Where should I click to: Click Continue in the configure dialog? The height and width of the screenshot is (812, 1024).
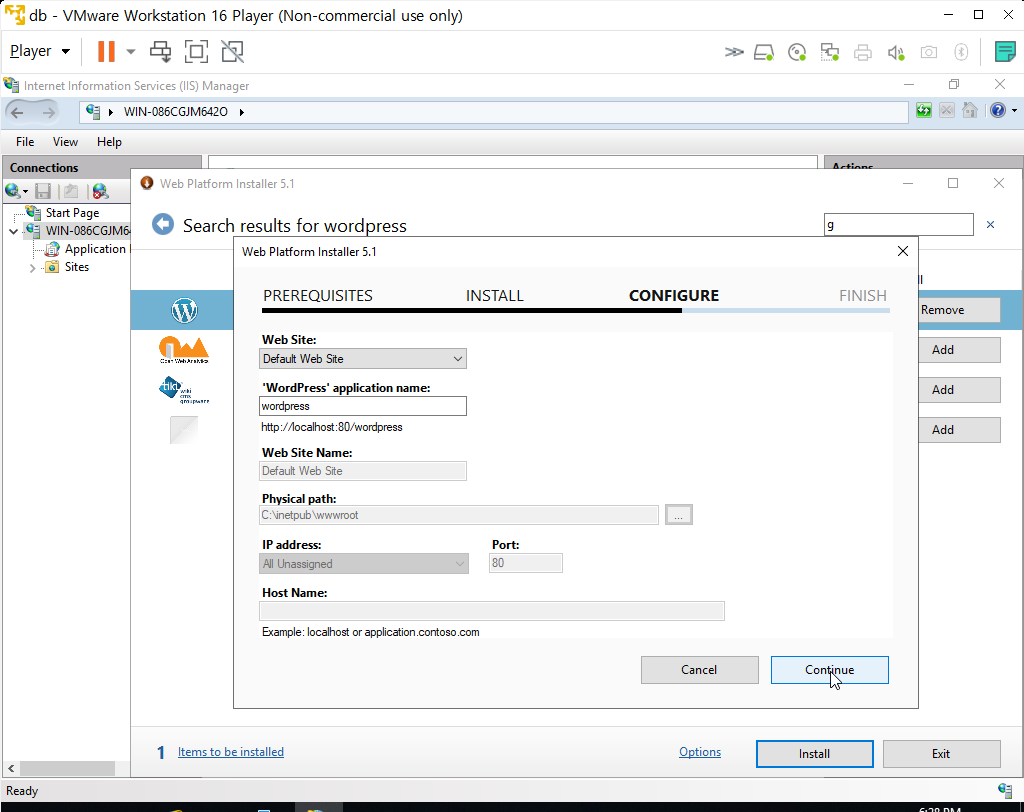(829, 670)
